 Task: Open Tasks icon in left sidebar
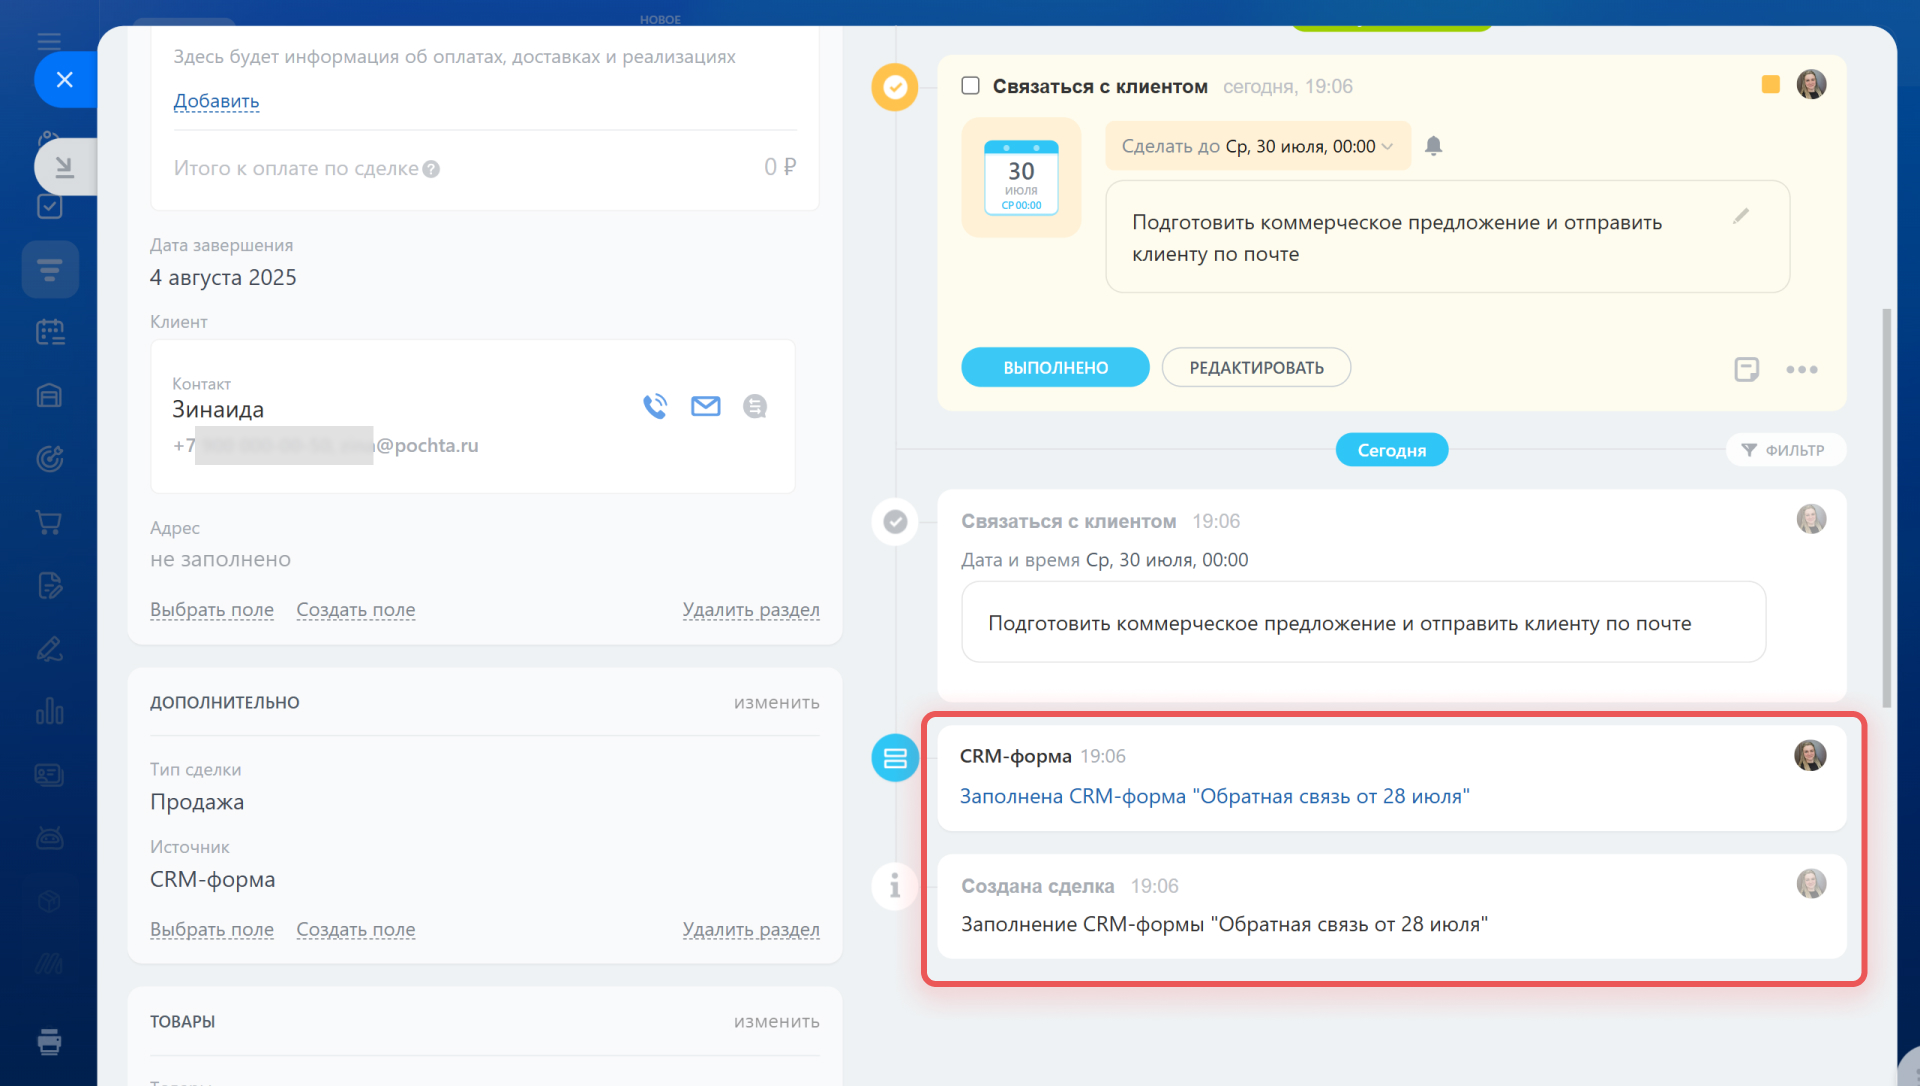point(49,206)
